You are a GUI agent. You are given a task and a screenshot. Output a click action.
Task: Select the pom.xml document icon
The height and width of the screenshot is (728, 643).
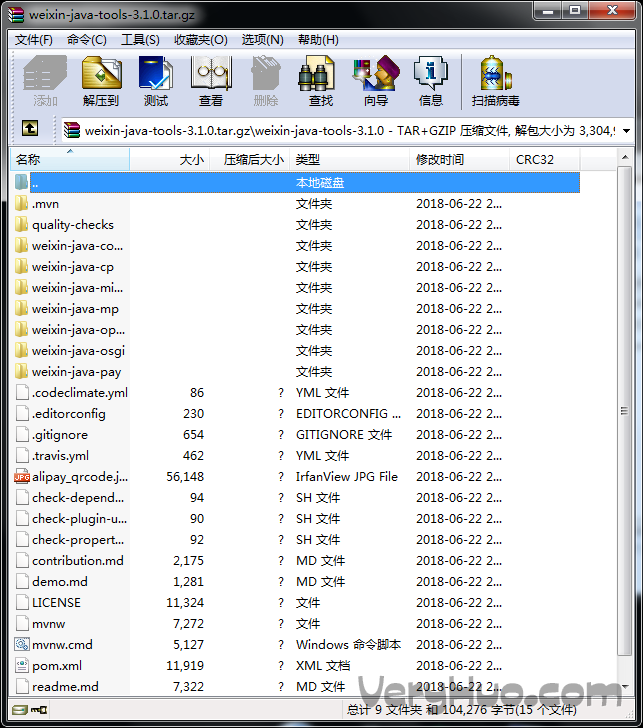click(x=22, y=665)
